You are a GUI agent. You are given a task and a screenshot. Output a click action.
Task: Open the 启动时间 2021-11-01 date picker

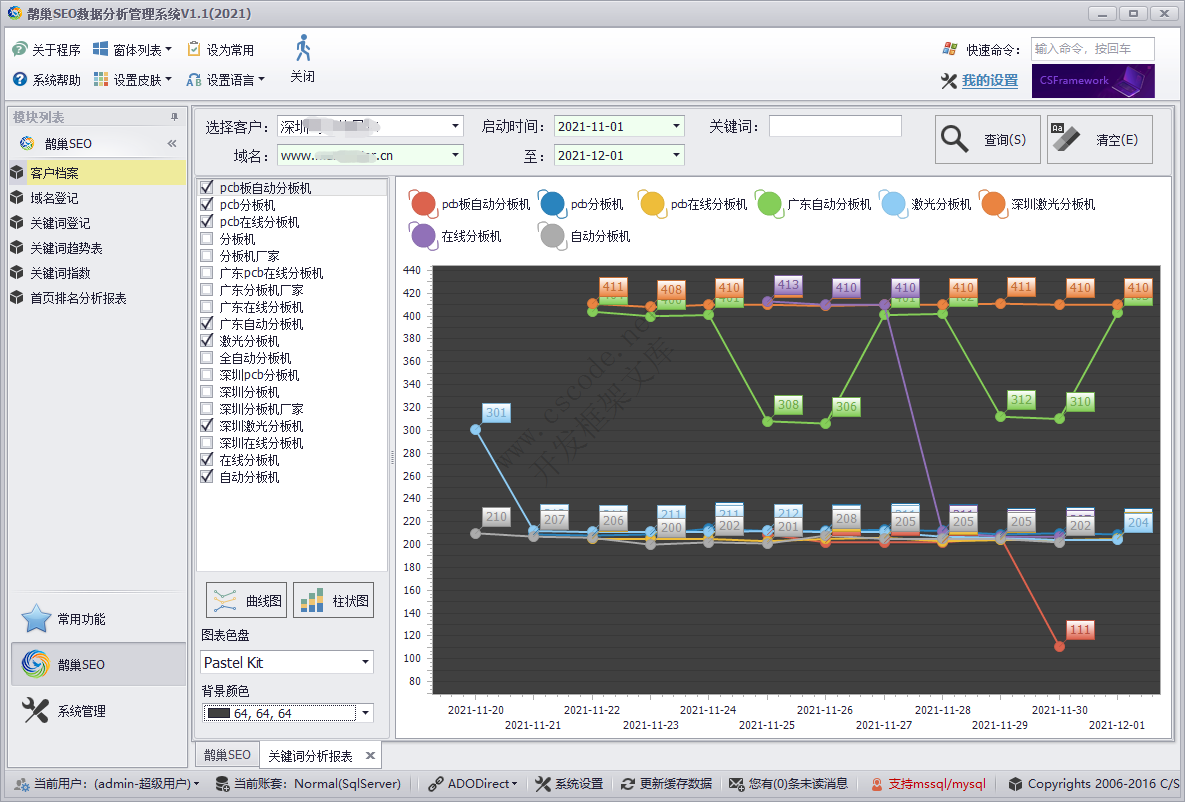pyautogui.click(x=676, y=126)
